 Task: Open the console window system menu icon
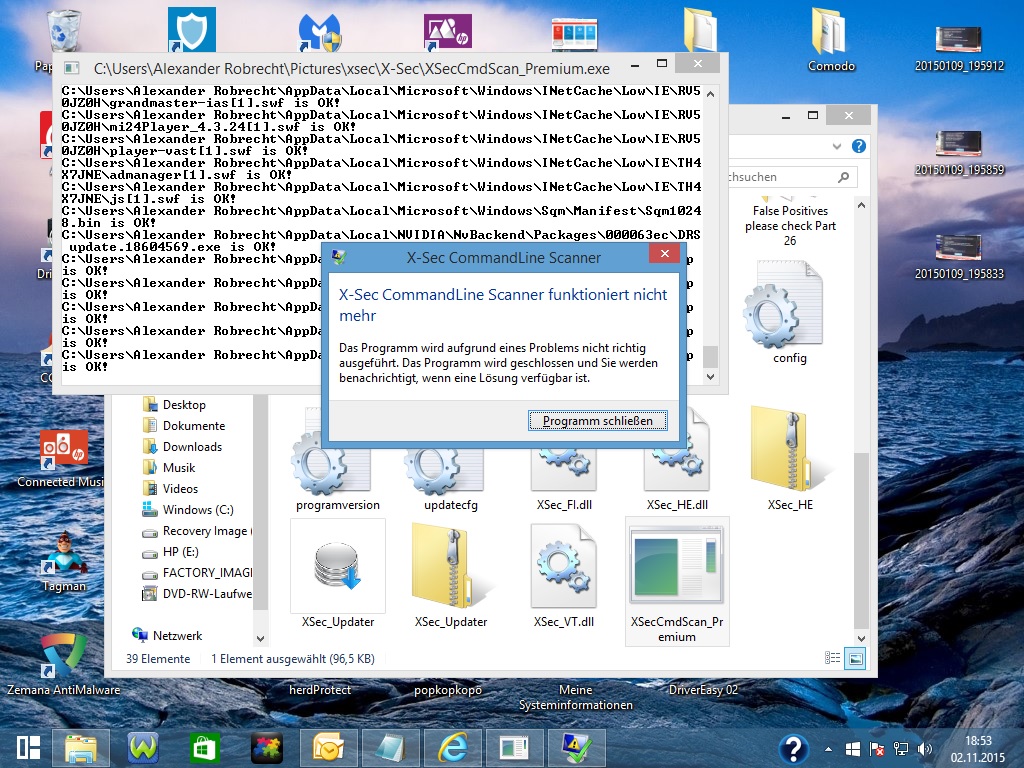point(72,69)
